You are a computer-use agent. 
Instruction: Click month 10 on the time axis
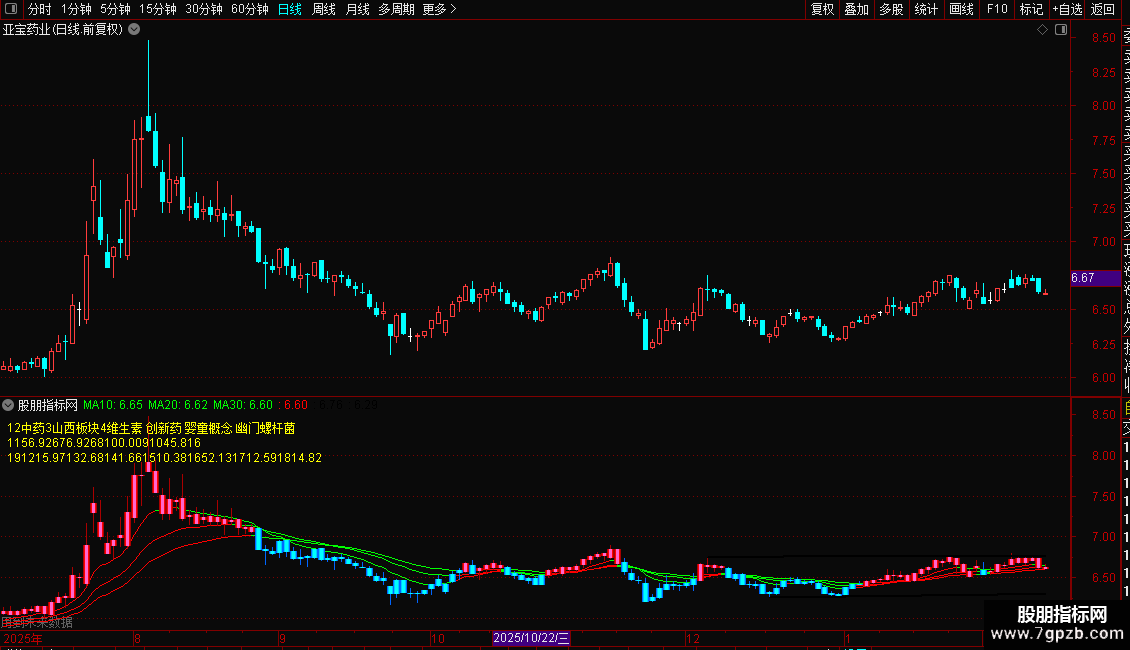click(437, 638)
